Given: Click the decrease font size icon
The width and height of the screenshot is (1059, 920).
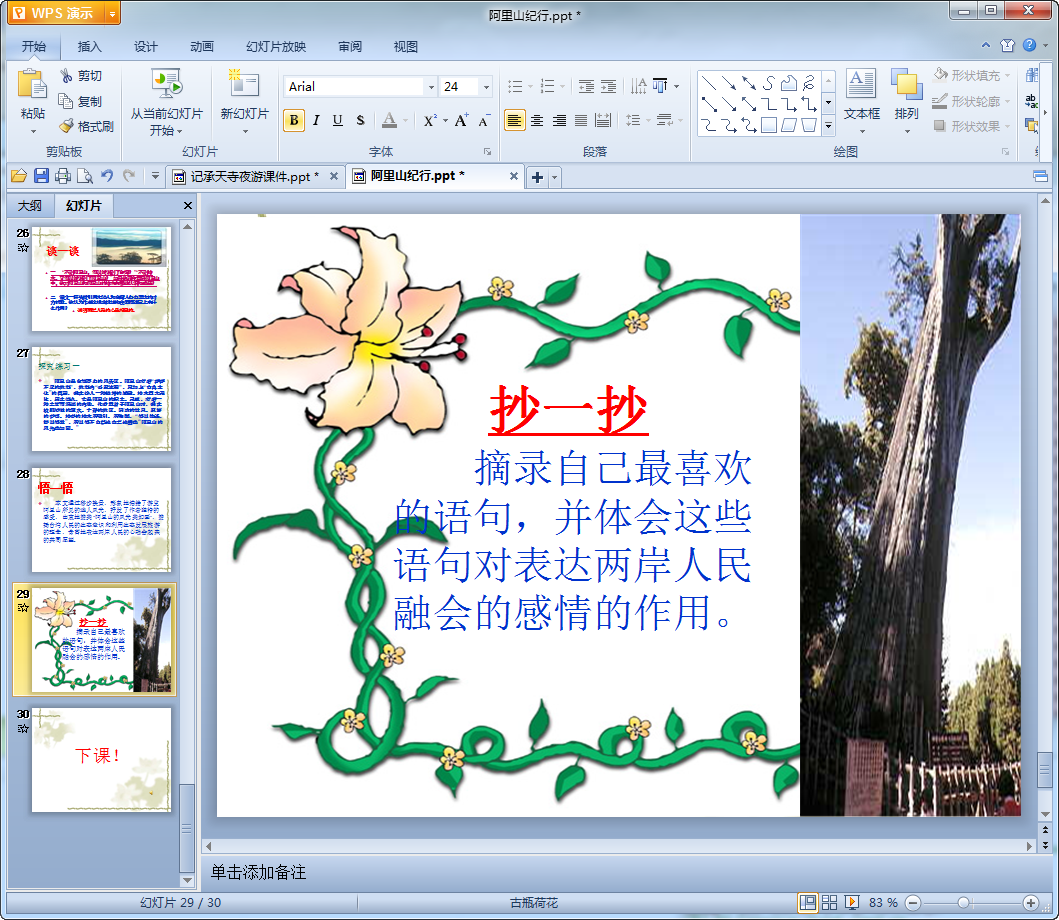Looking at the screenshot, I should [x=484, y=121].
